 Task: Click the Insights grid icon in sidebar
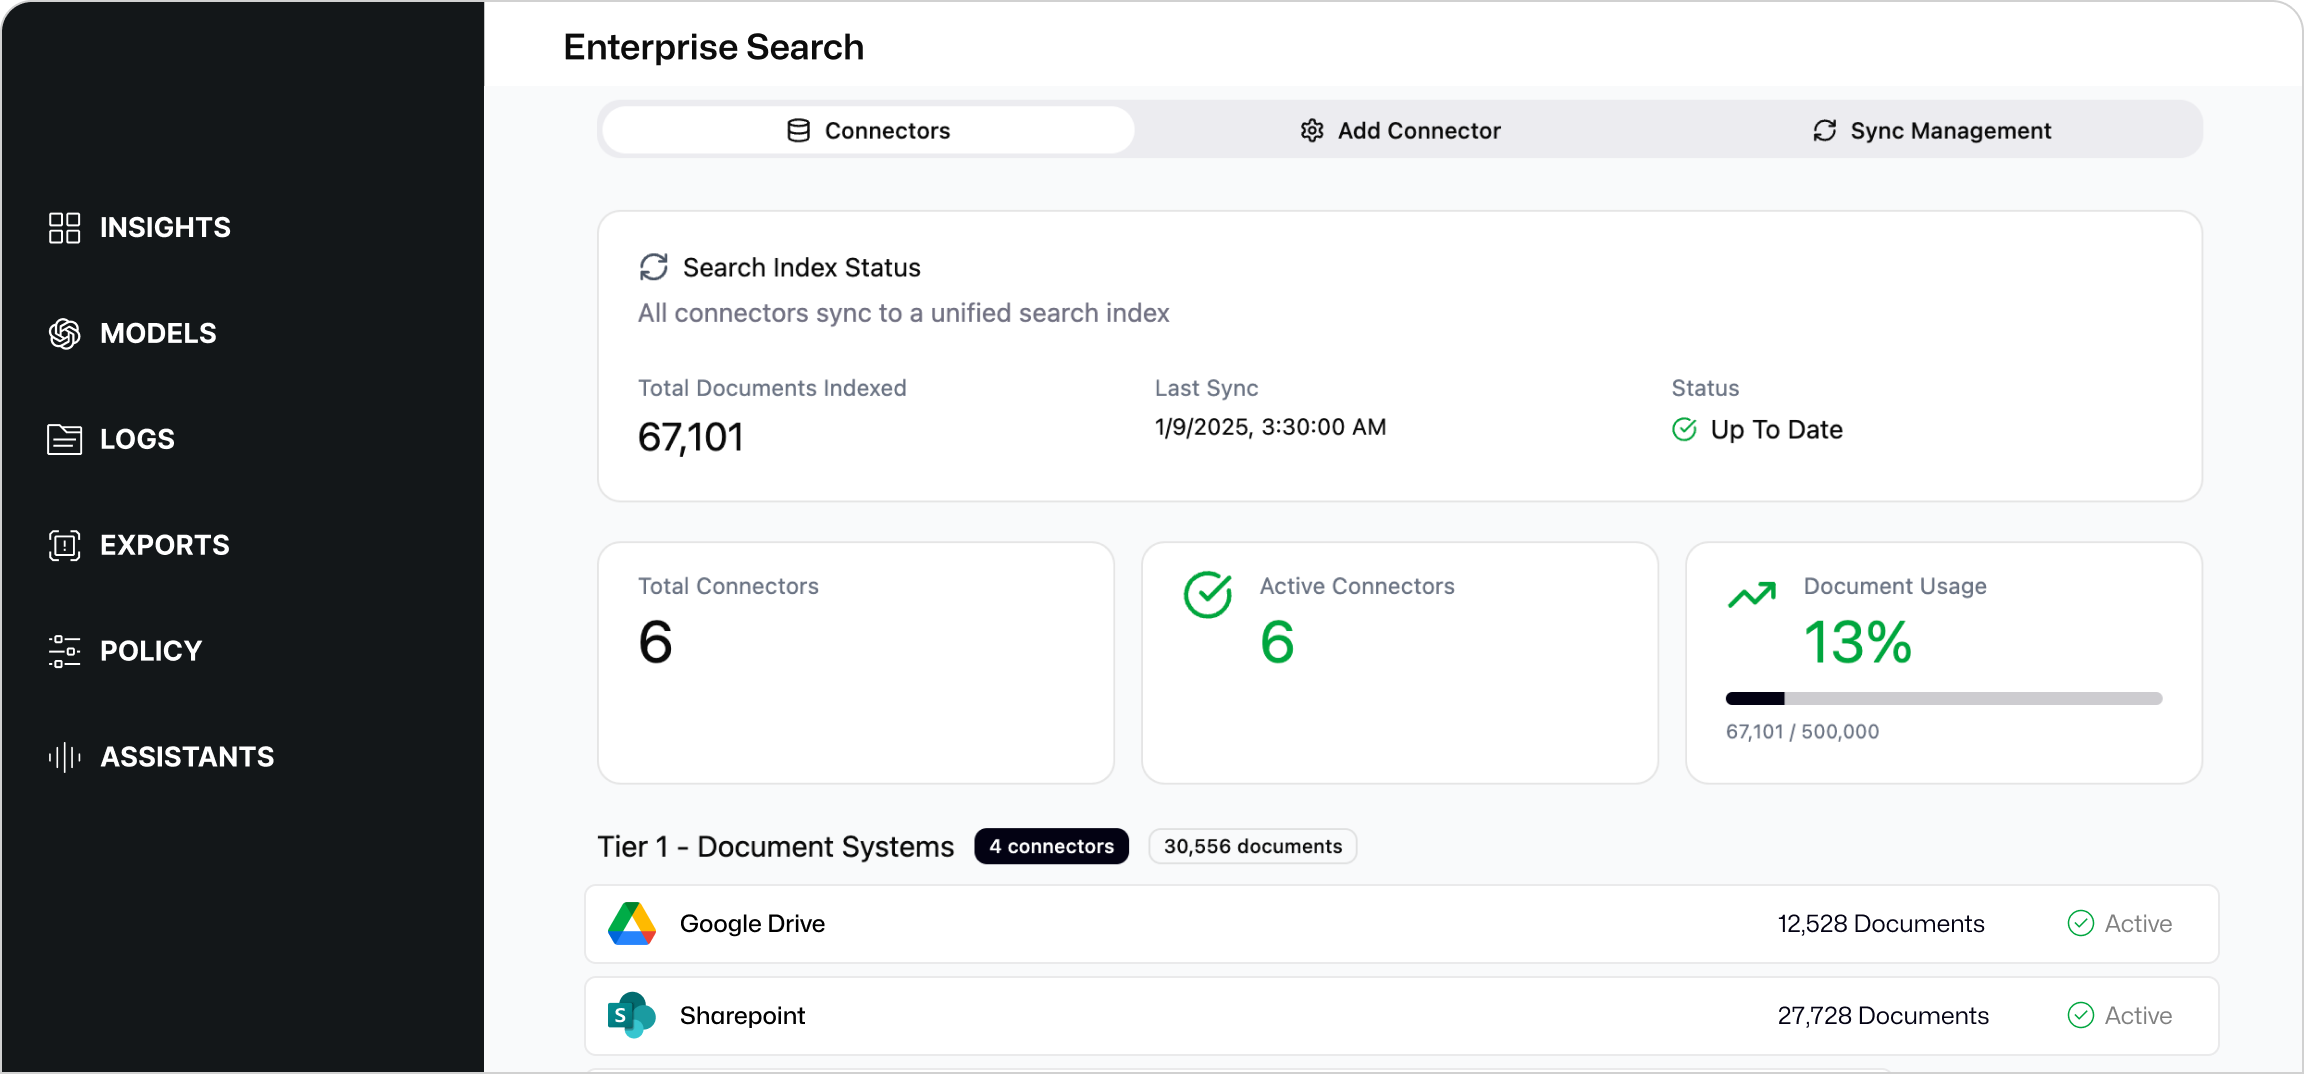pyautogui.click(x=64, y=228)
